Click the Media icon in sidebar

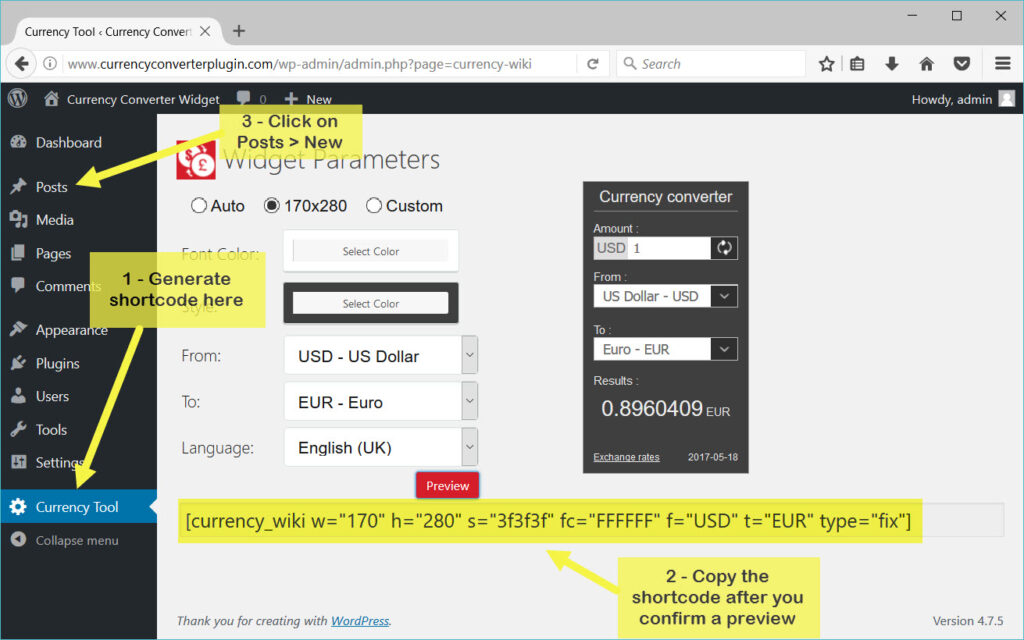point(18,219)
